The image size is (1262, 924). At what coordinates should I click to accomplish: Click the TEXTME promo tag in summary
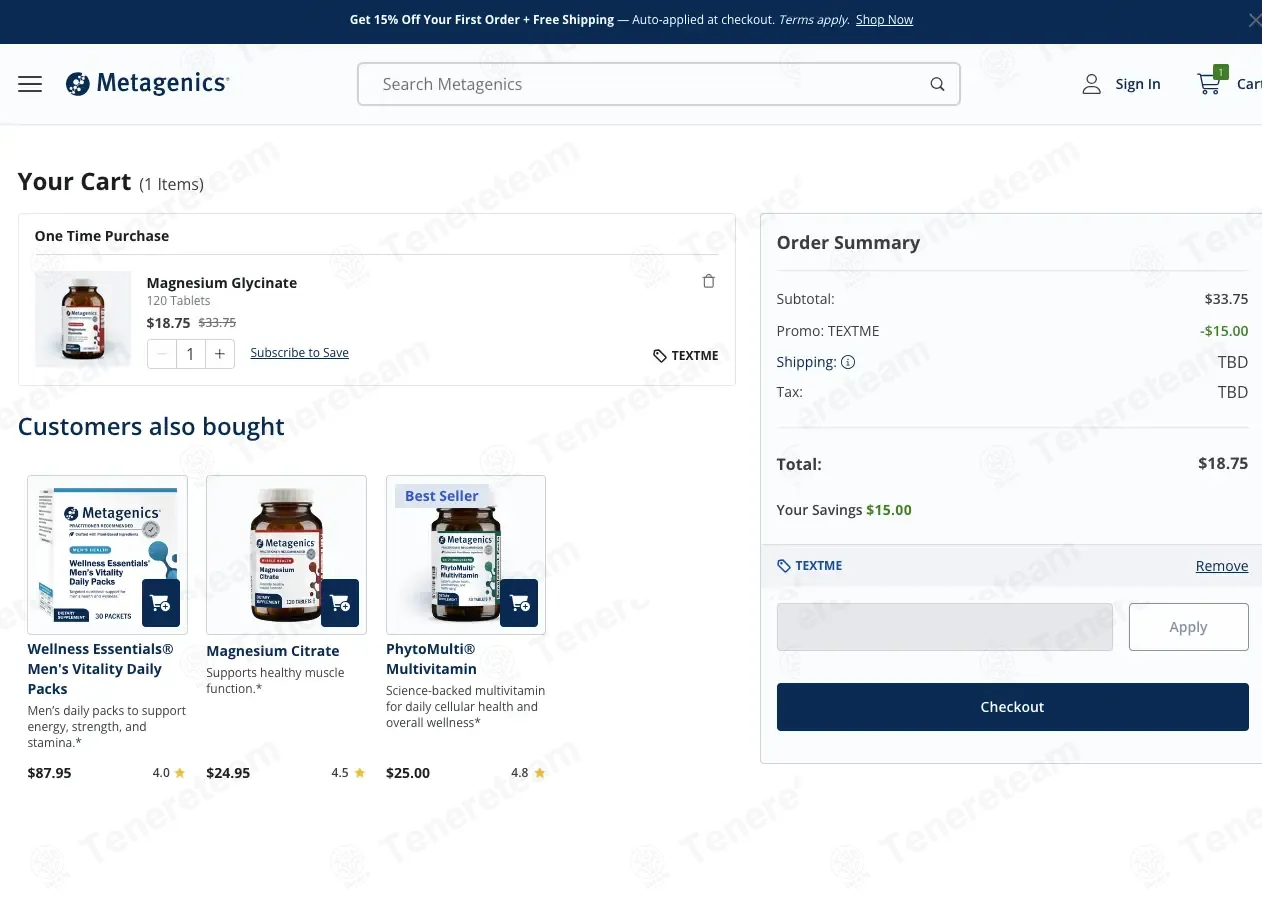pyautogui.click(x=810, y=566)
